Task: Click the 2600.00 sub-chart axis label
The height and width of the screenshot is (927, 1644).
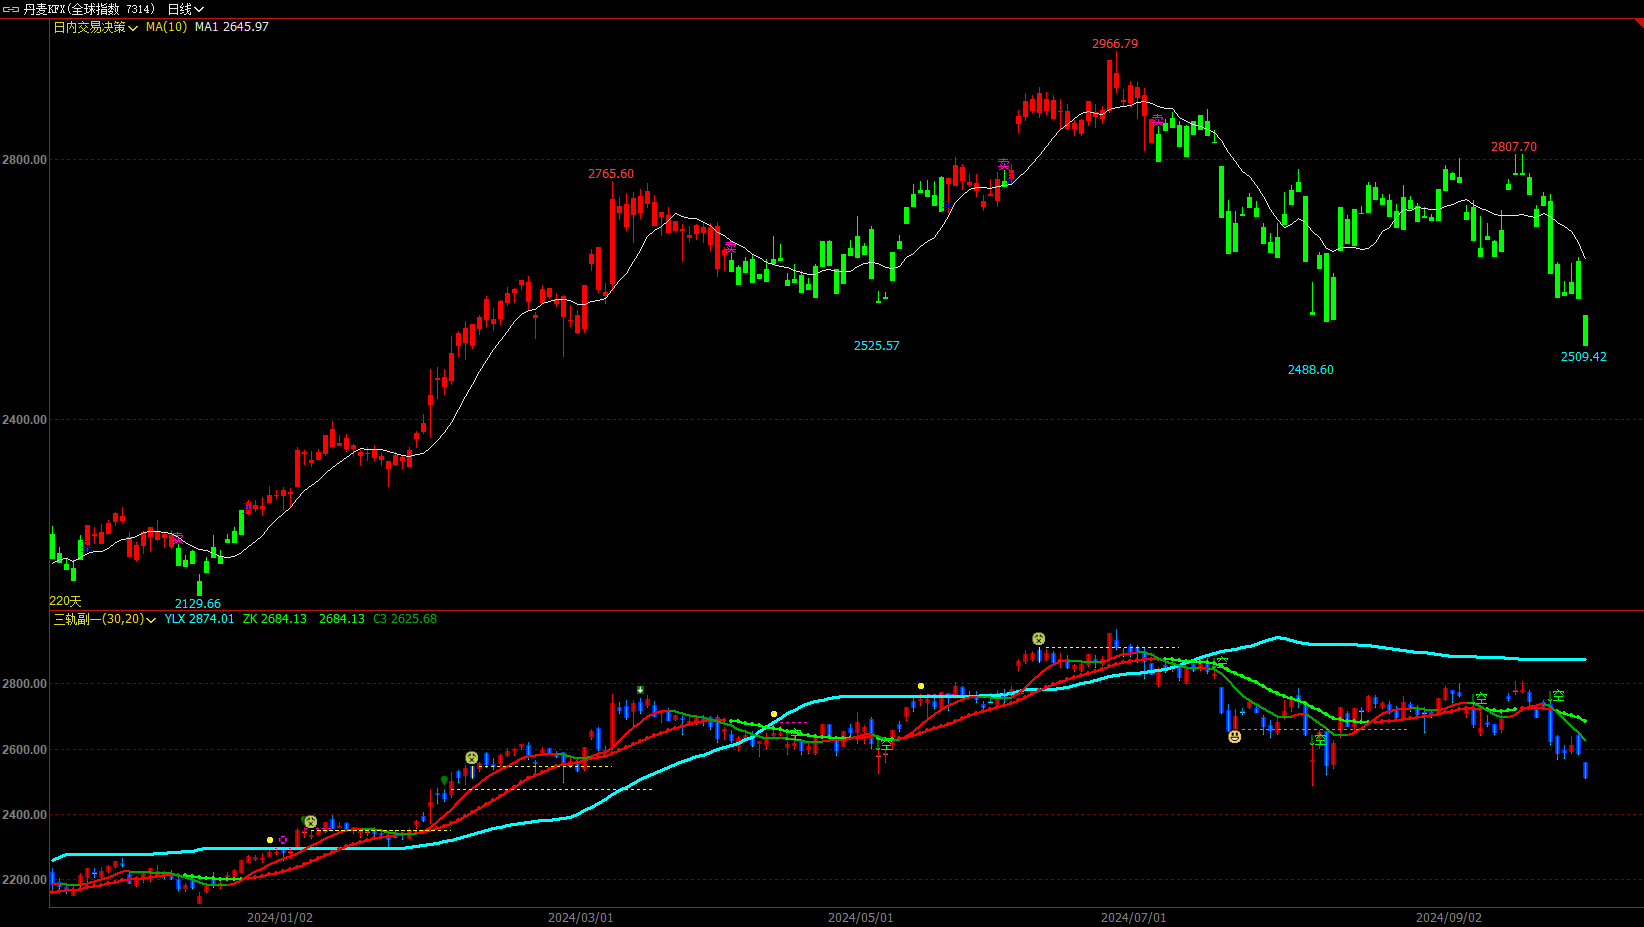Action: click(24, 750)
